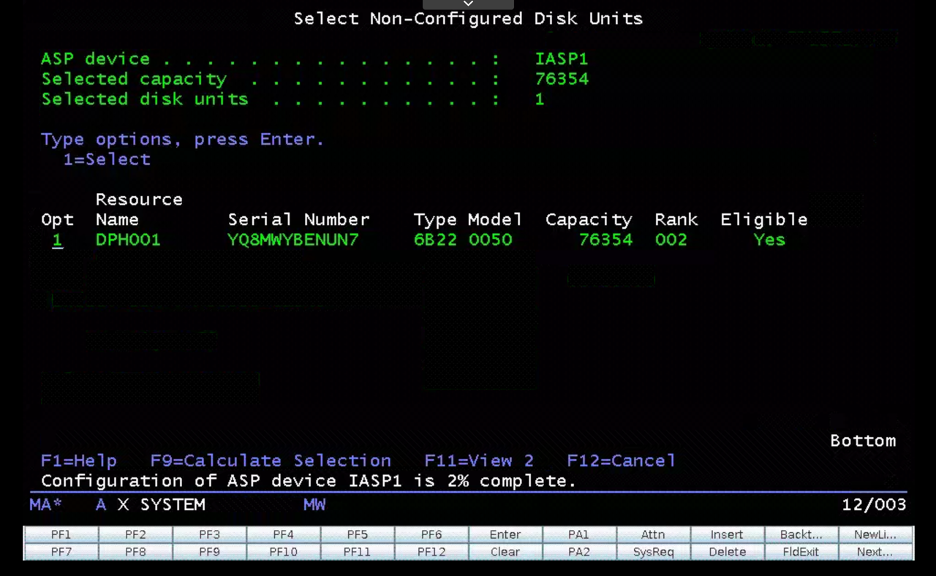
Task: Click the Enter key button
Action: [x=506, y=534]
